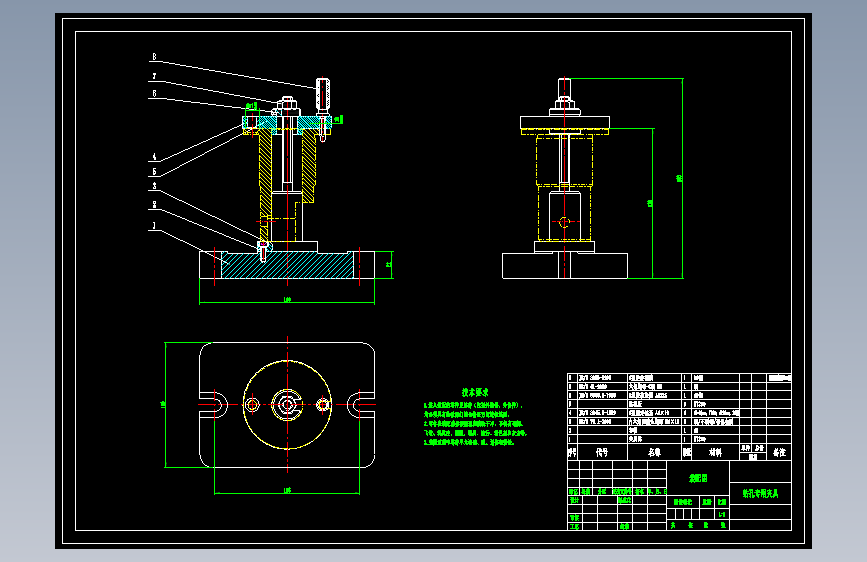Select the hex nut atop the side view
867x562 pixels.
point(564,103)
